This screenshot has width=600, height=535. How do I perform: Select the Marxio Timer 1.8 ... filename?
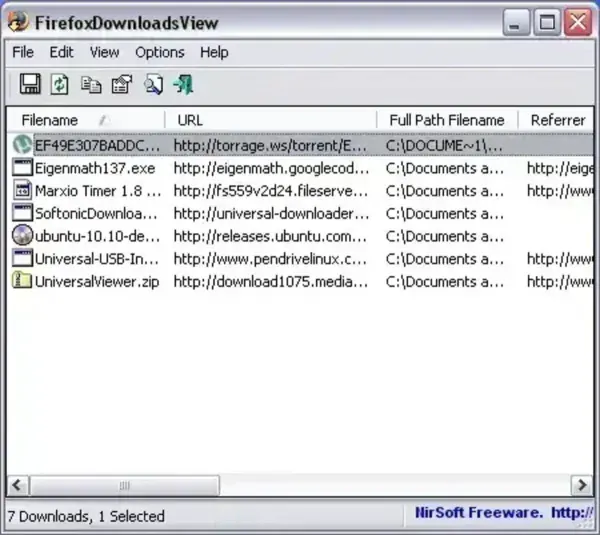[98, 191]
